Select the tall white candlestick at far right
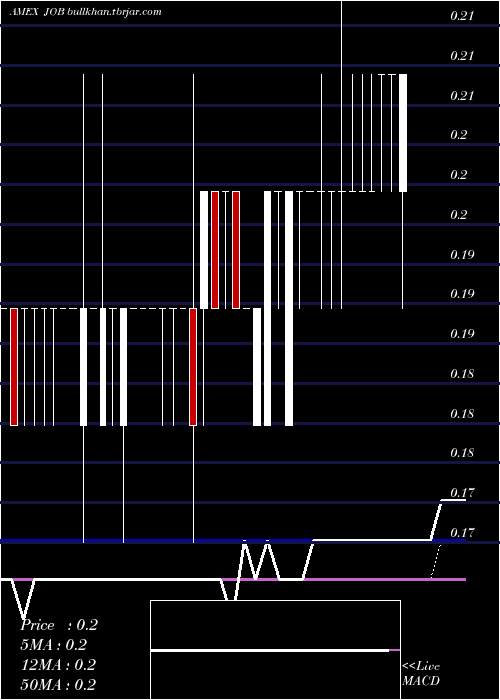The height and width of the screenshot is (700, 500). [x=403, y=133]
